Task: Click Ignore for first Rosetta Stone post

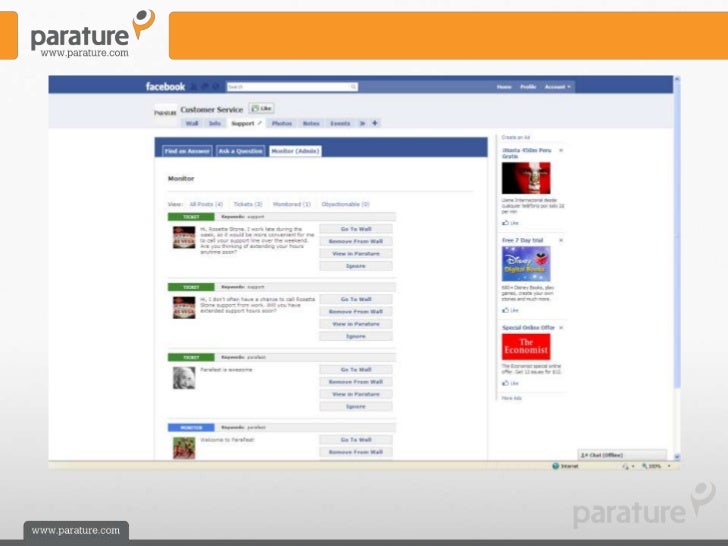Action: click(x=356, y=266)
